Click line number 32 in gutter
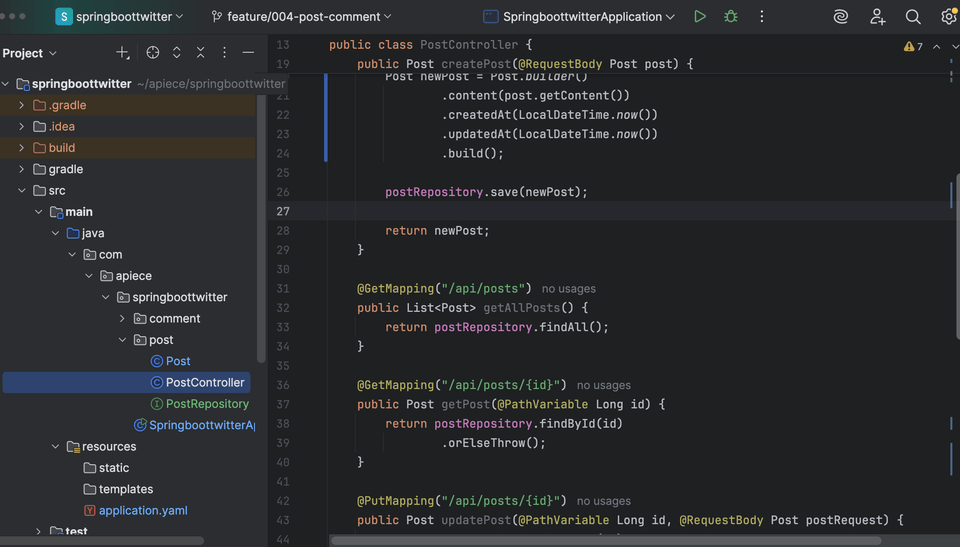 (x=283, y=308)
